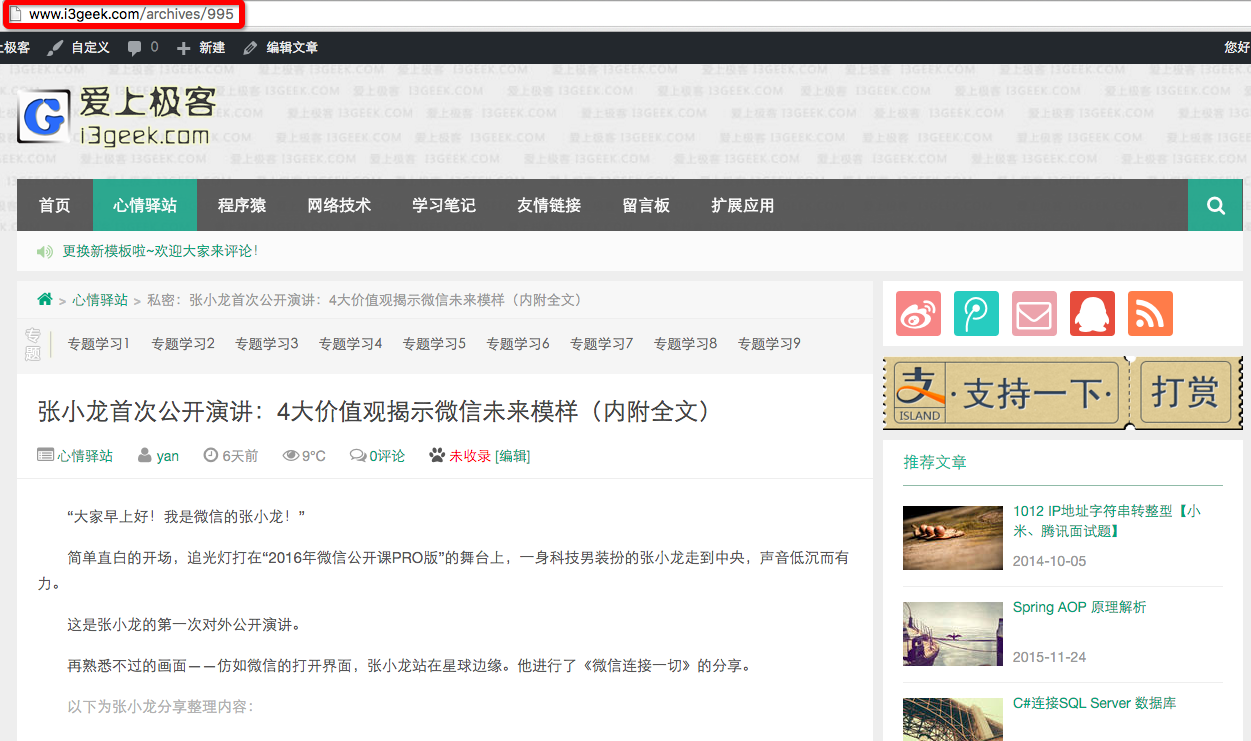Open the 友情链接 menu item

(x=549, y=205)
